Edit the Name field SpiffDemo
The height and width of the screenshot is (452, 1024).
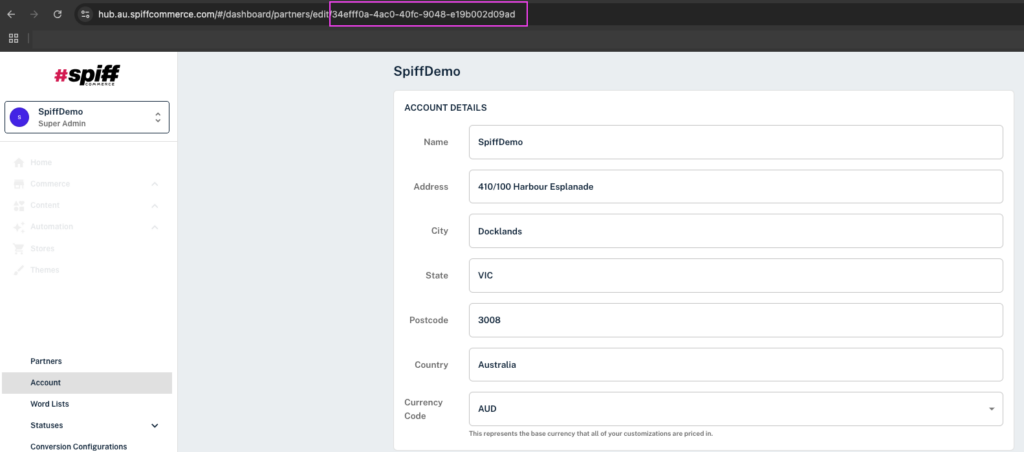(x=735, y=142)
